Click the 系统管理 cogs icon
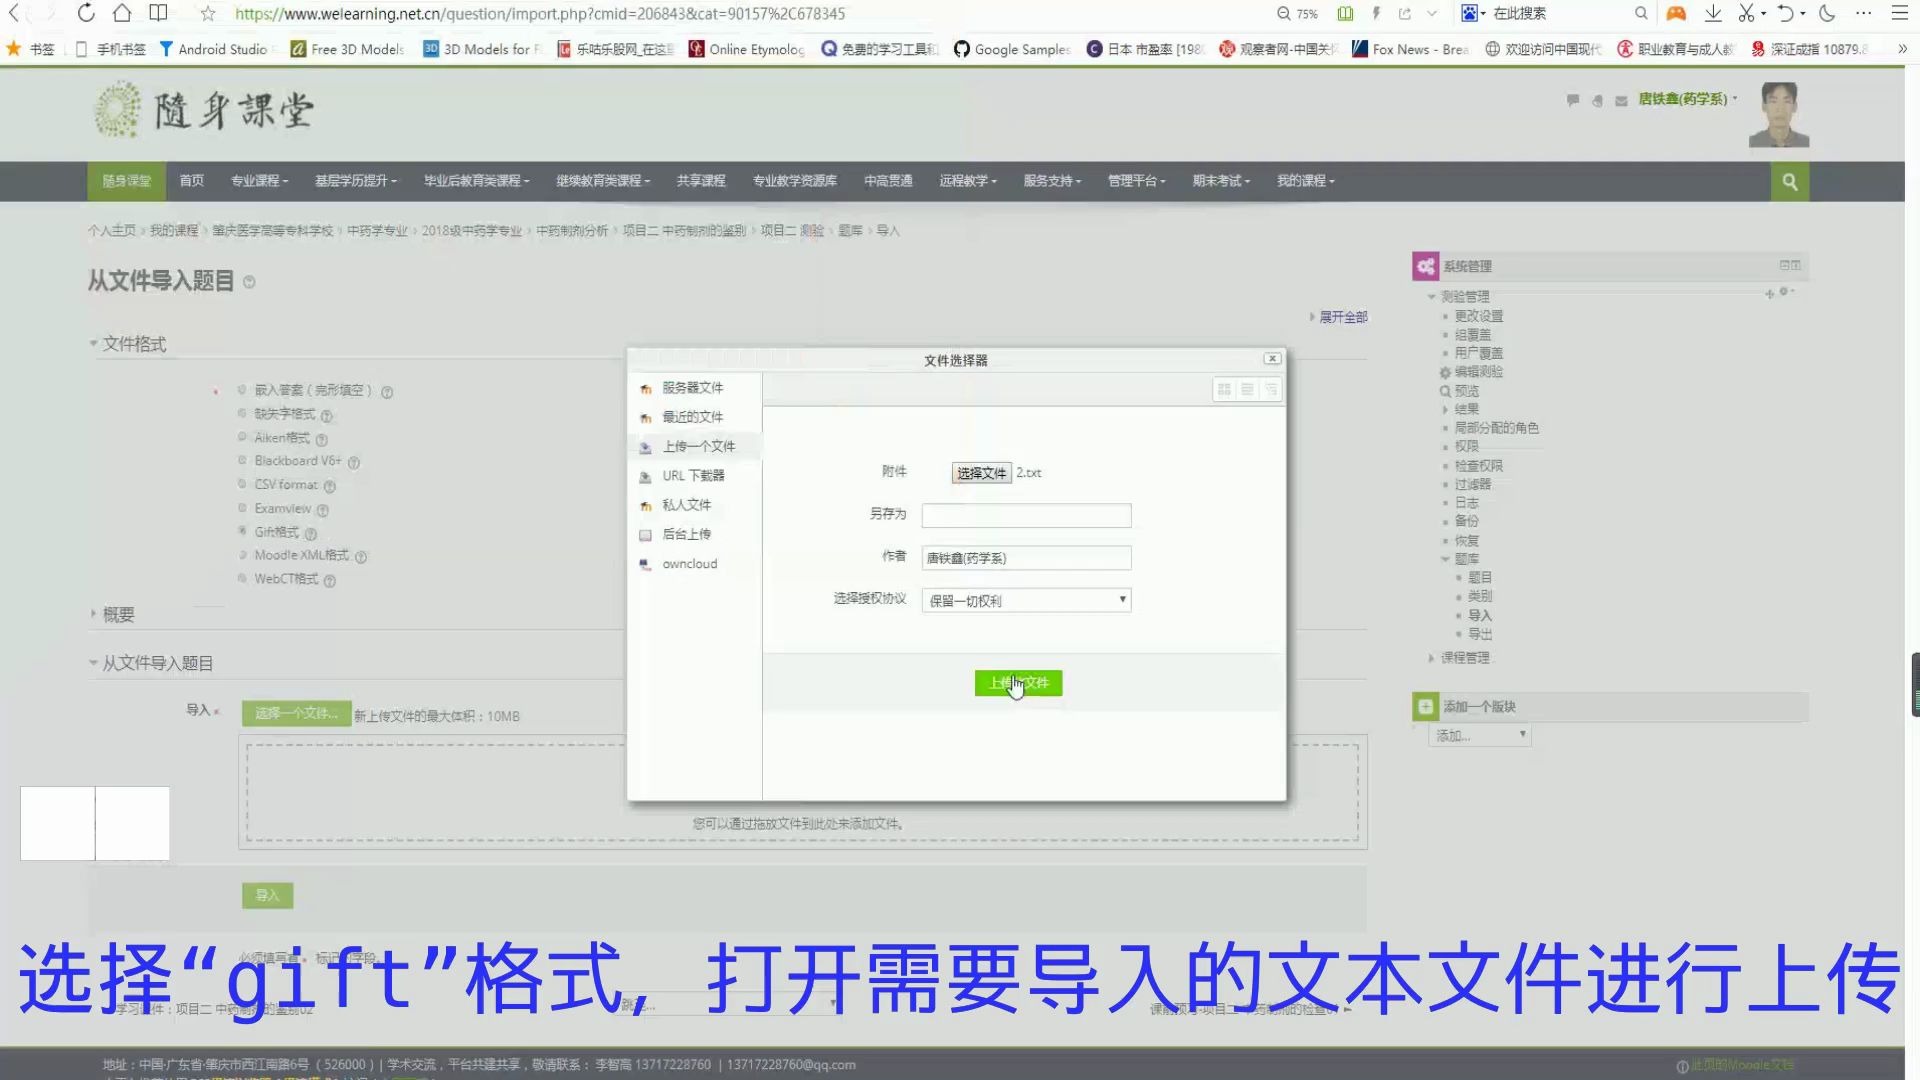1920x1080 pixels. pyautogui.click(x=1426, y=266)
